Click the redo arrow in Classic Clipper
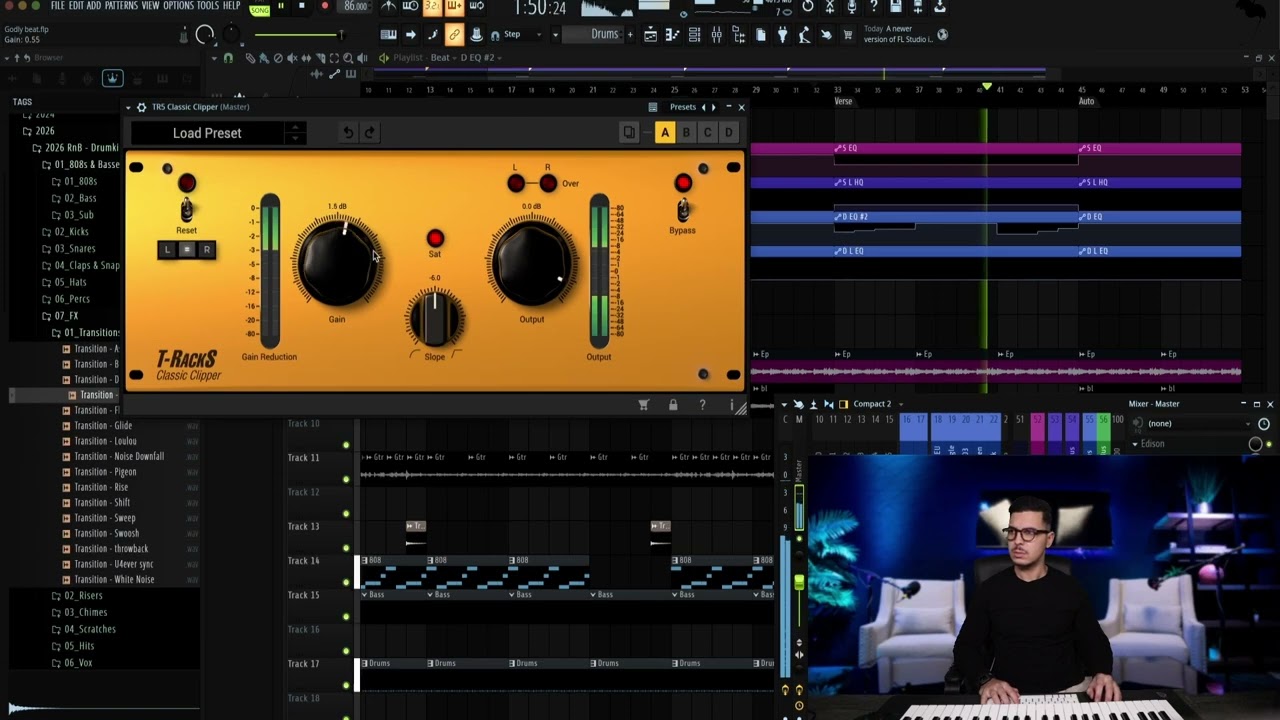The image size is (1280, 720). pos(369,133)
